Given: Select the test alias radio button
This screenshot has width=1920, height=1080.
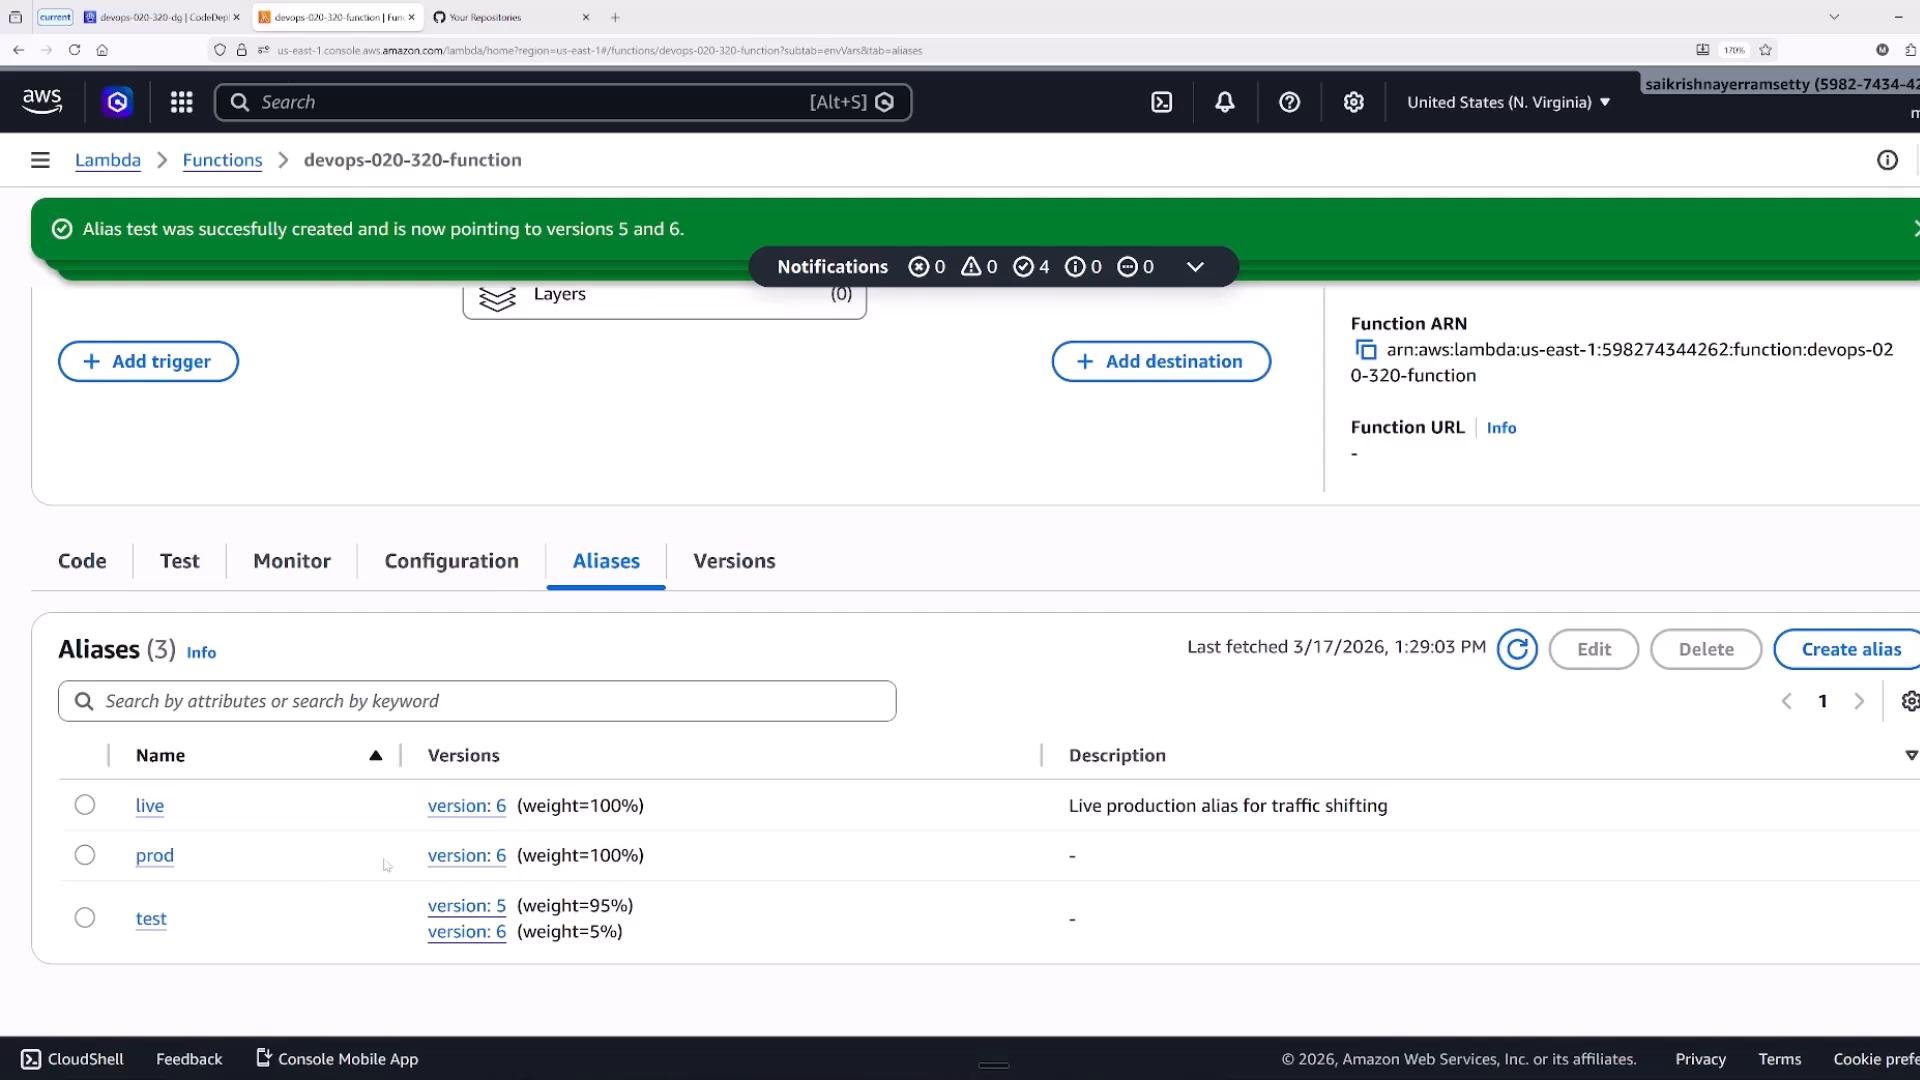Looking at the screenshot, I should pos(85,918).
